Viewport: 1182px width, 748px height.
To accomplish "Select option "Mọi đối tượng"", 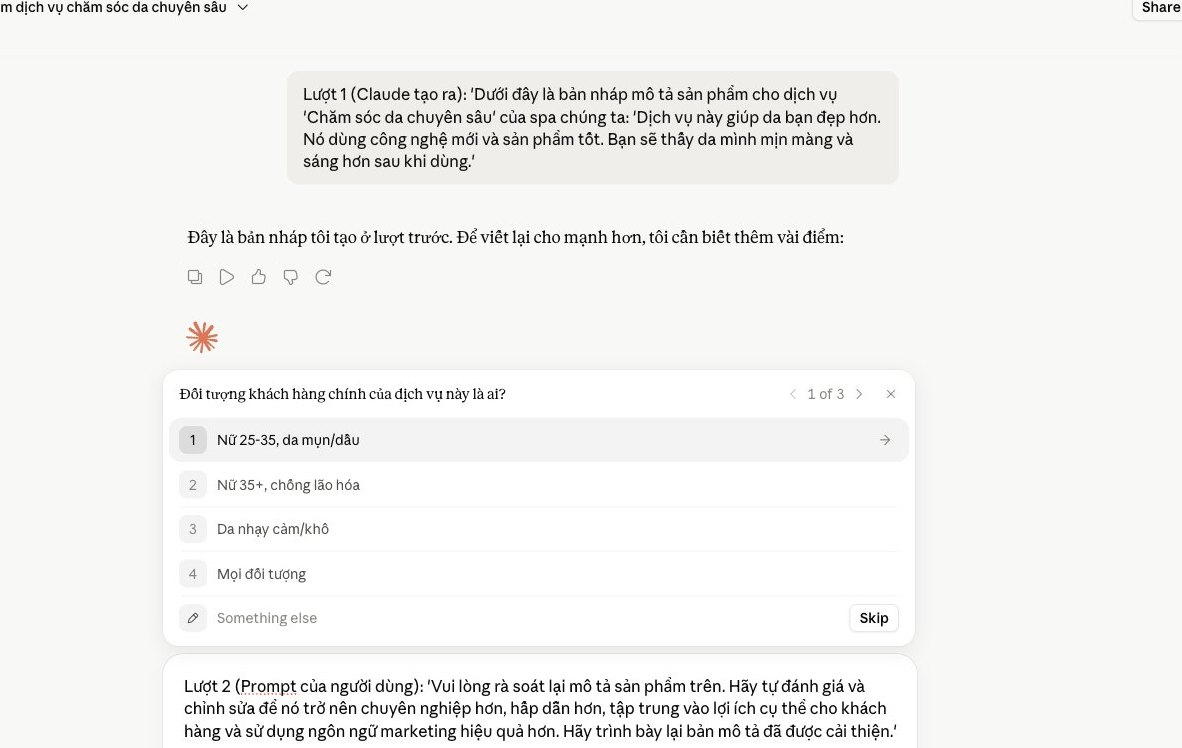I will point(538,574).
